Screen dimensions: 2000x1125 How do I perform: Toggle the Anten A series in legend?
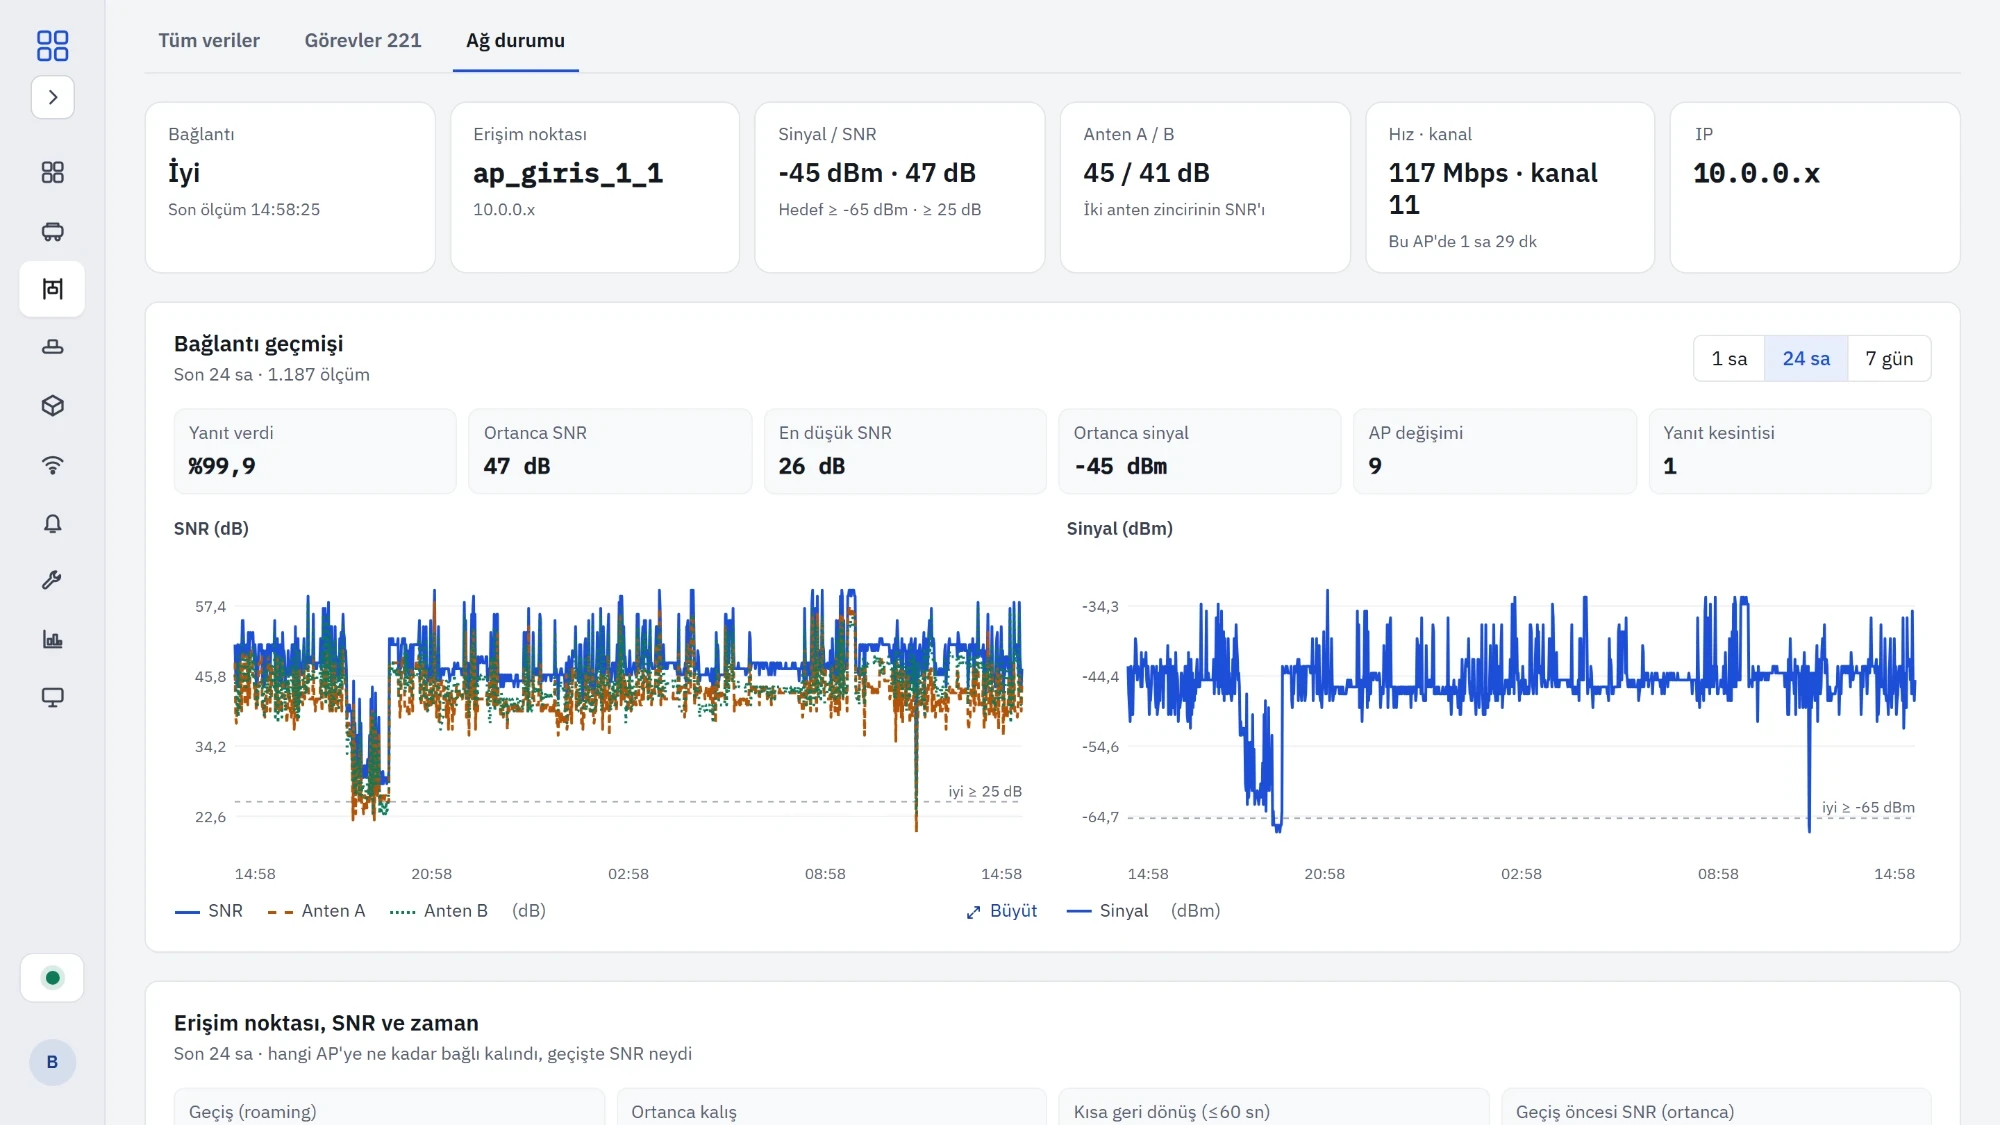tap(316, 911)
